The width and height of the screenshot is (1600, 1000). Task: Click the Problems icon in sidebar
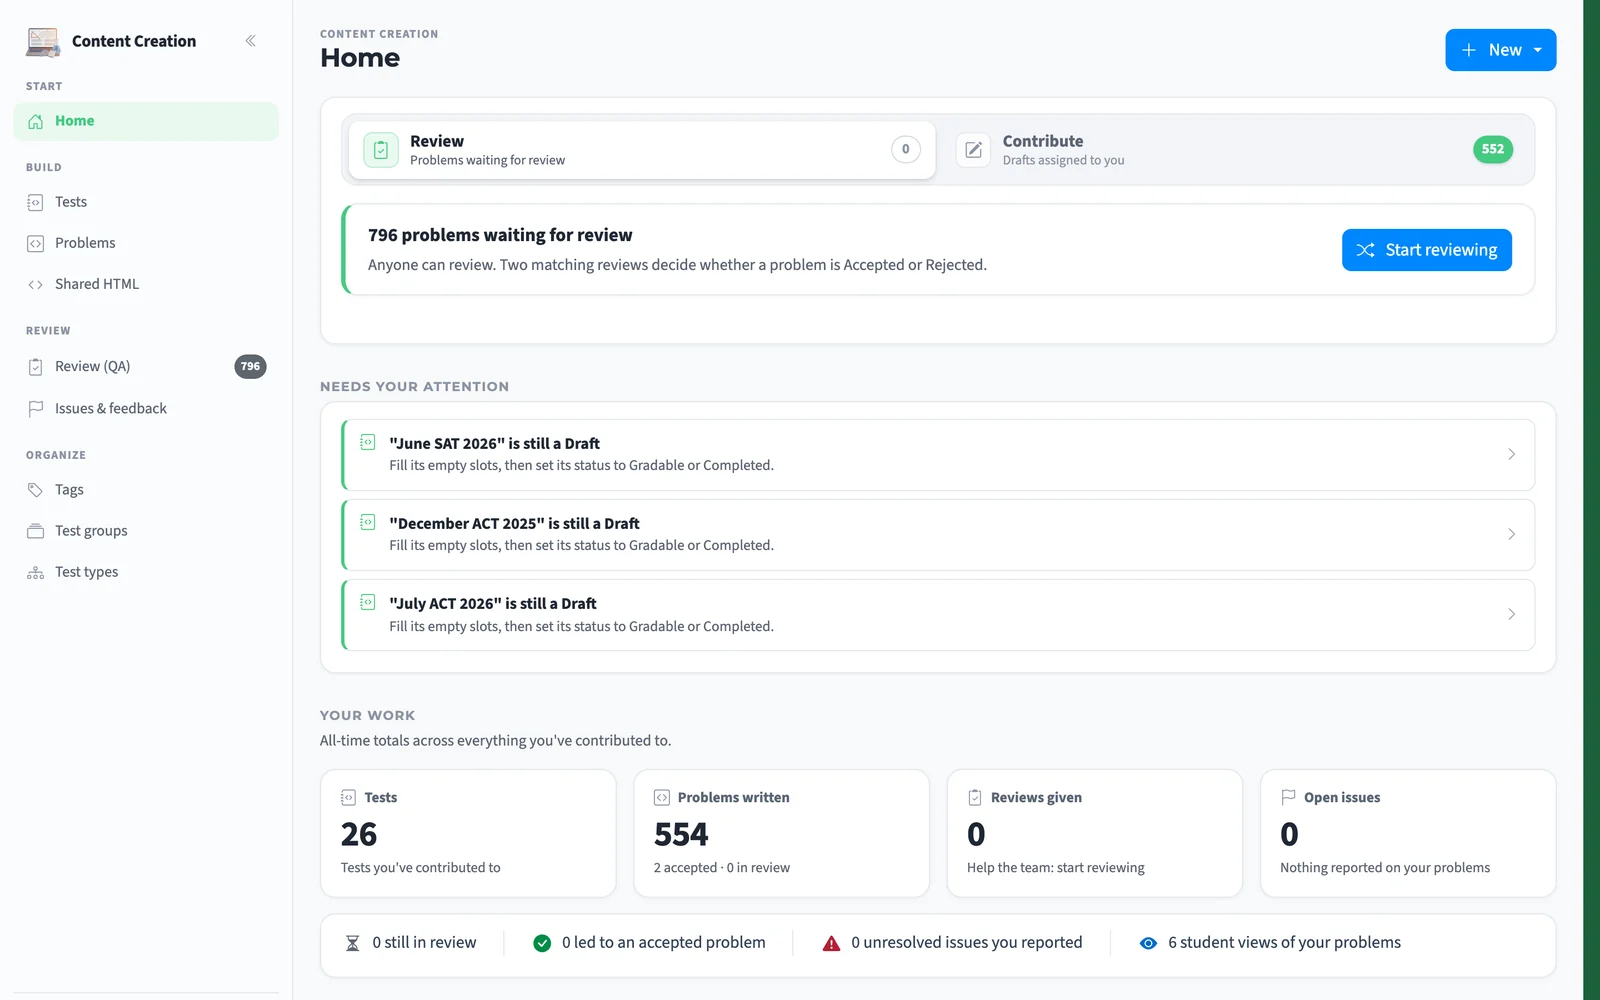pyautogui.click(x=36, y=243)
